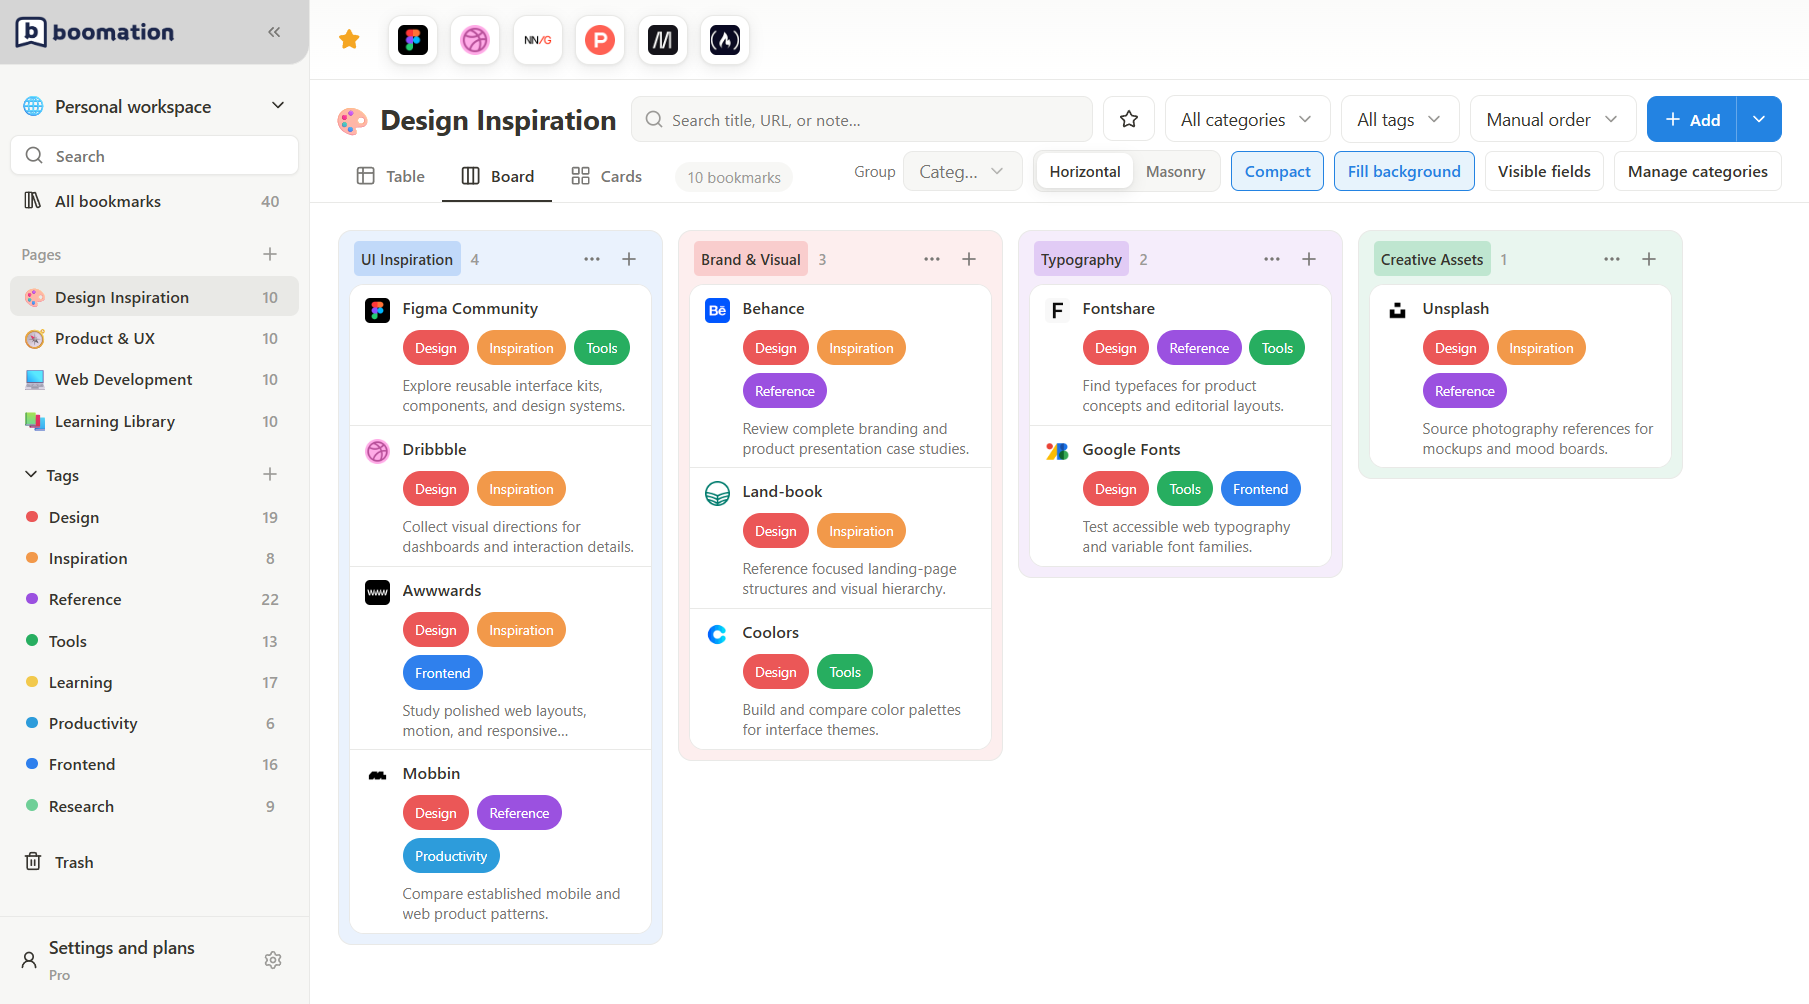Image resolution: width=1809 pixels, height=1004 pixels.
Task: Click the Coolors favicon on its card
Action: click(717, 634)
